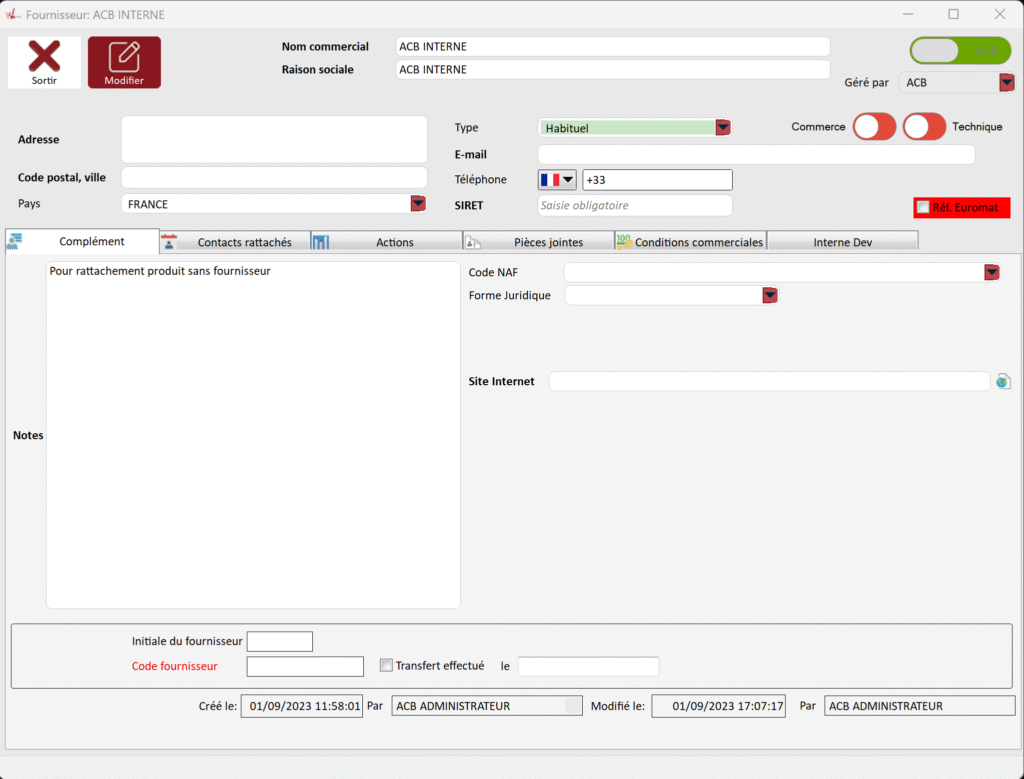Click the red X Sortir icon

click(x=44, y=57)
